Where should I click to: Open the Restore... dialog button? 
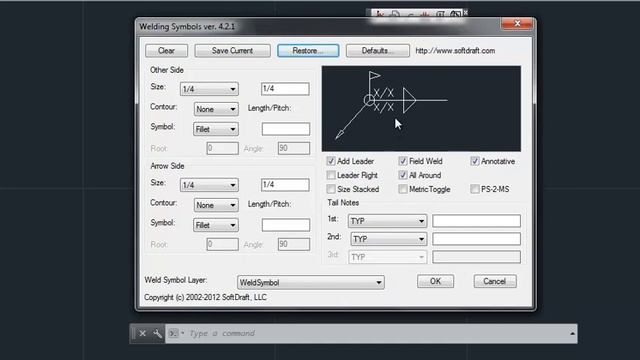coord(308,51)
